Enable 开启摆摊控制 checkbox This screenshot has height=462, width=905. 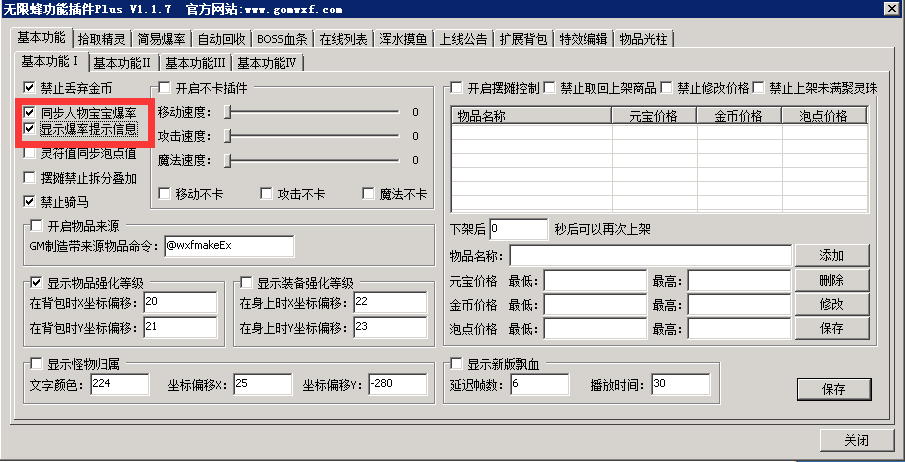(457, 88)
